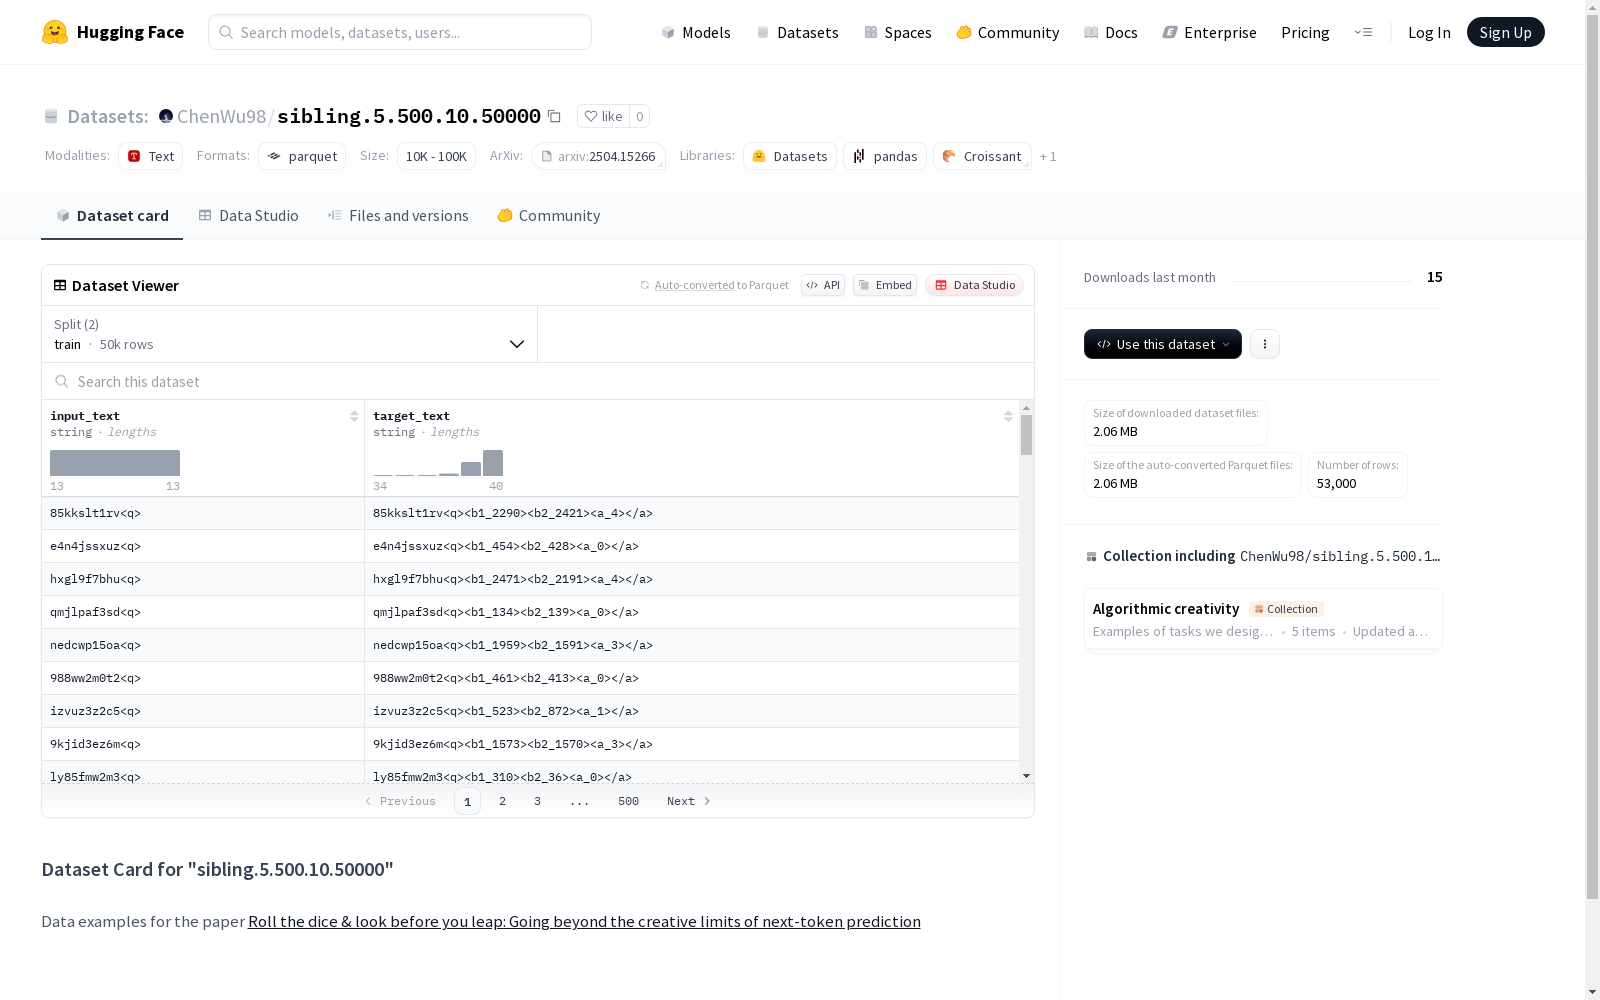Open the API button in Dataset Viewer
Viewport: 1600px width, 1000px height.
coord(823,285)
